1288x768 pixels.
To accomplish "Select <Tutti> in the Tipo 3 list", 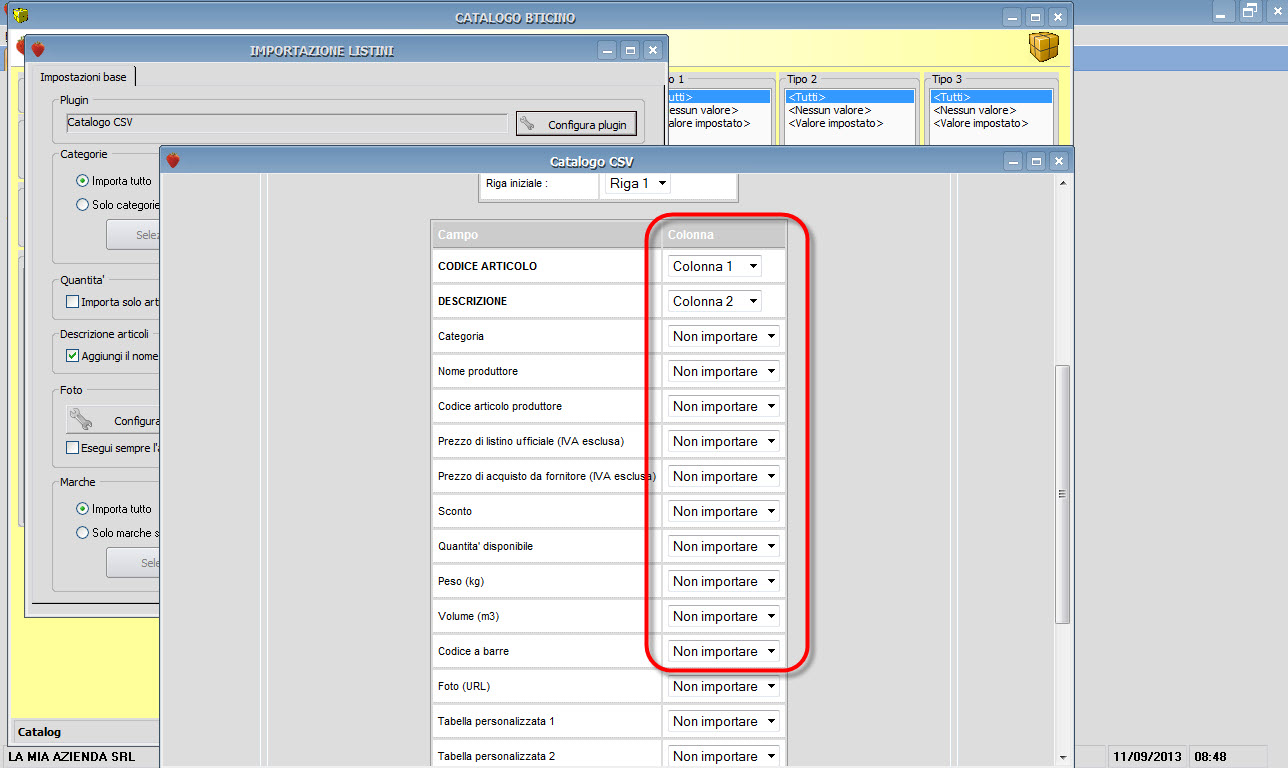I will [x=991, y=97].
